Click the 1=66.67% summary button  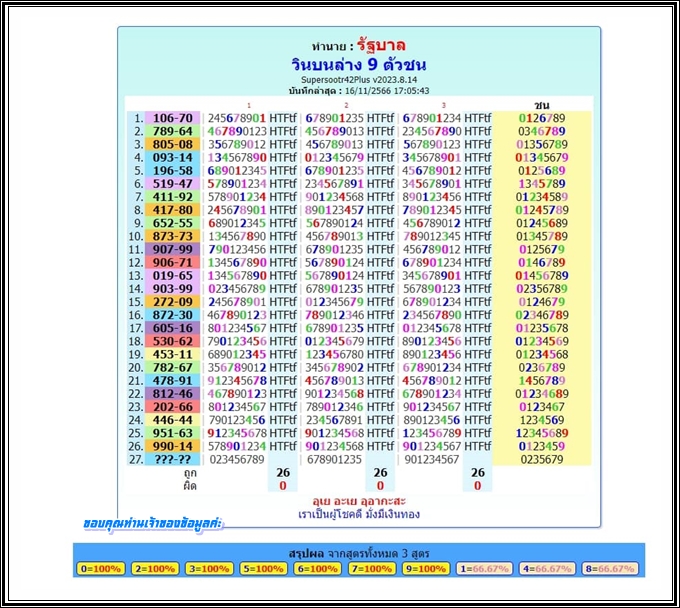[484, 569]
